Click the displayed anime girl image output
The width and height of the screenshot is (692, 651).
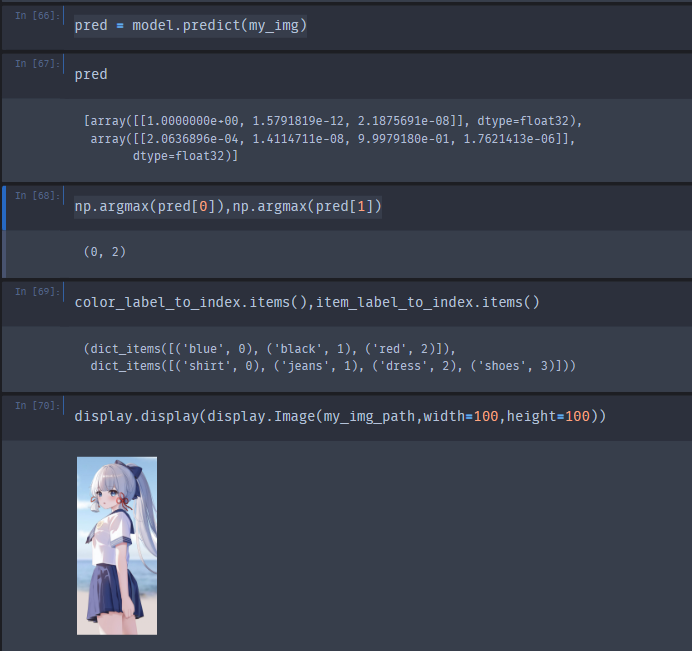point(117,546)
